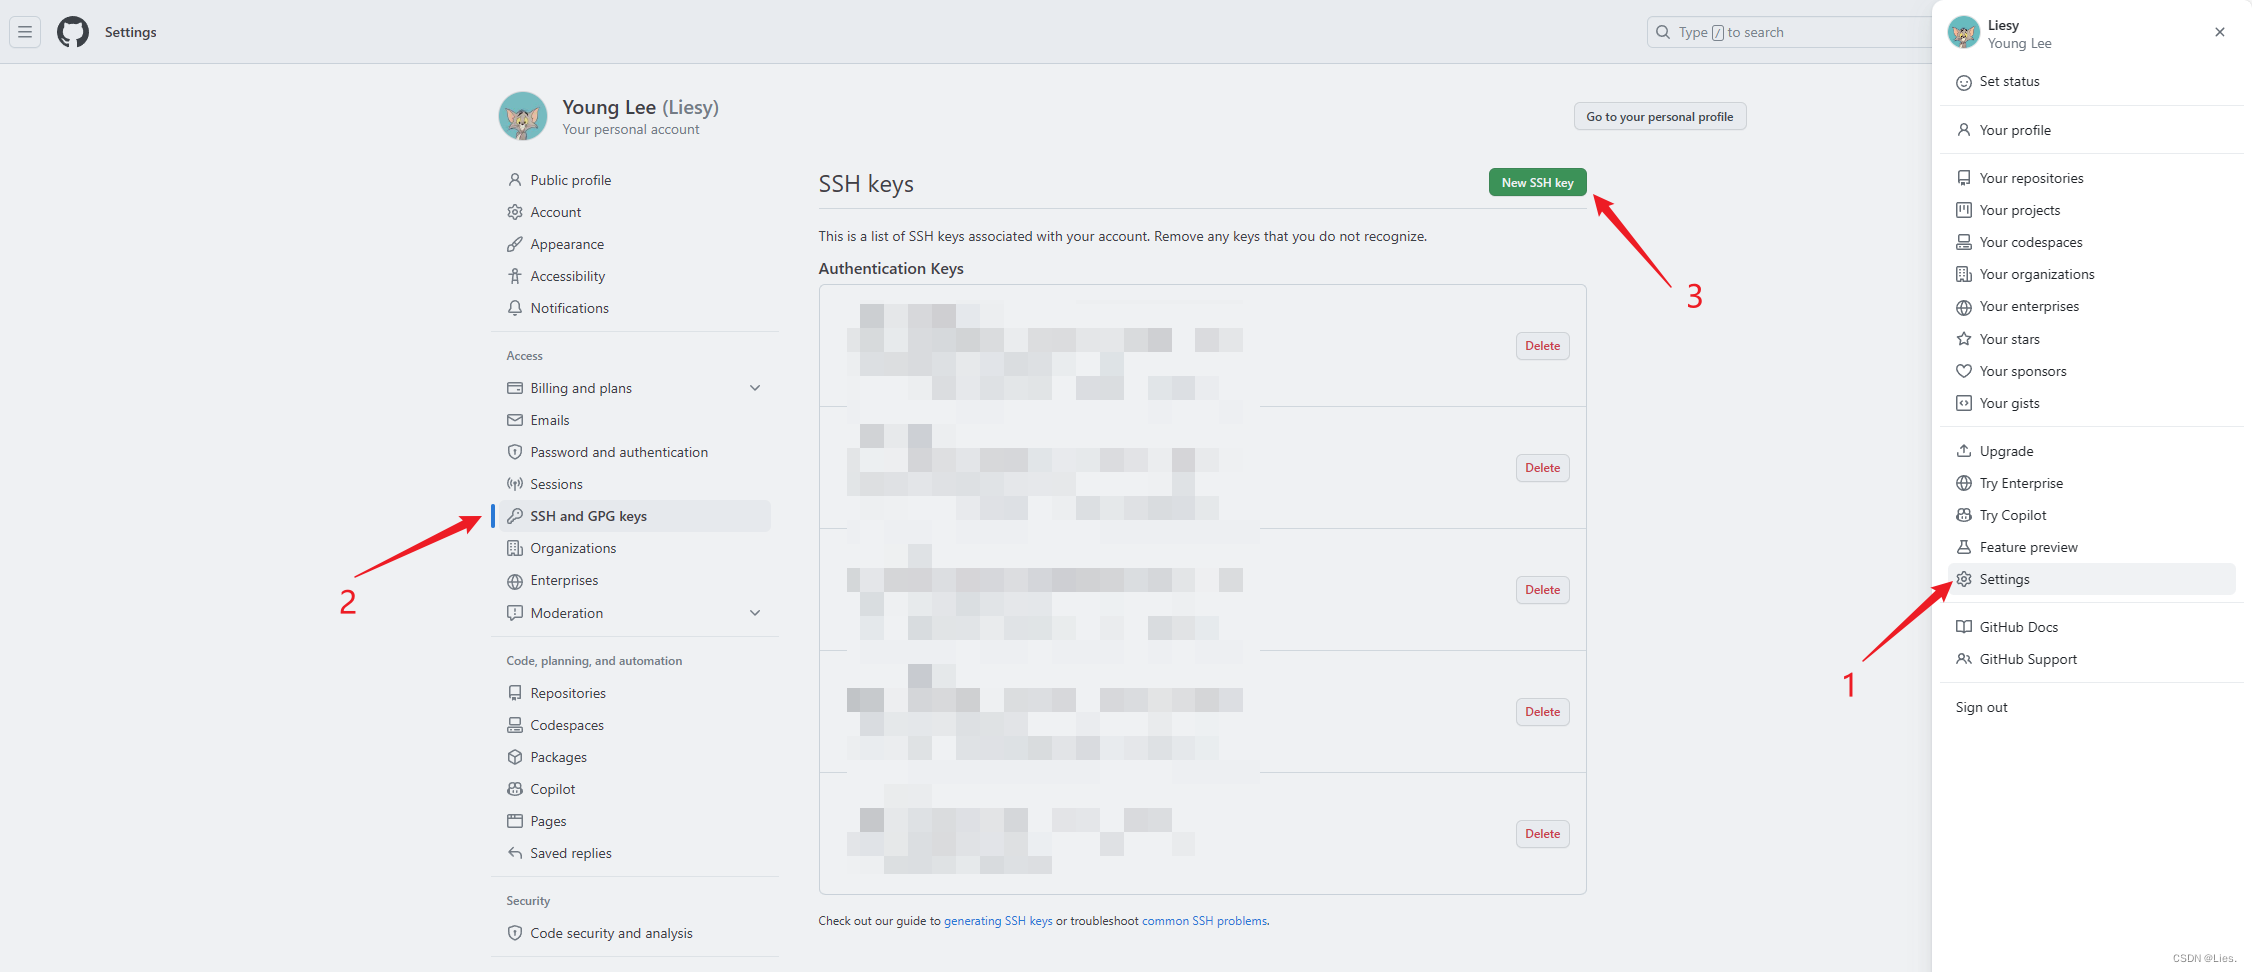2252x972 pixels.
Task: Click the Saved replies arrow icon
Action: (515, 853)
